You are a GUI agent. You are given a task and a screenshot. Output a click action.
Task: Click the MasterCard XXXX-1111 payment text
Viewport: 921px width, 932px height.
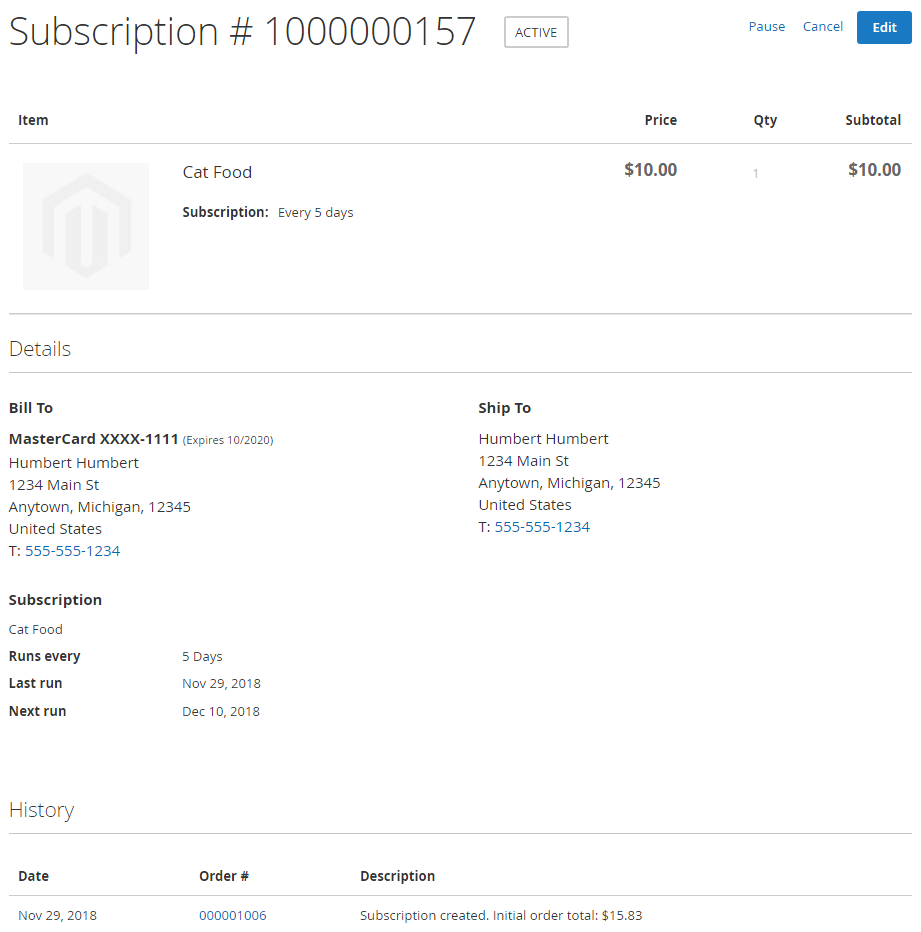pos(94,439)
